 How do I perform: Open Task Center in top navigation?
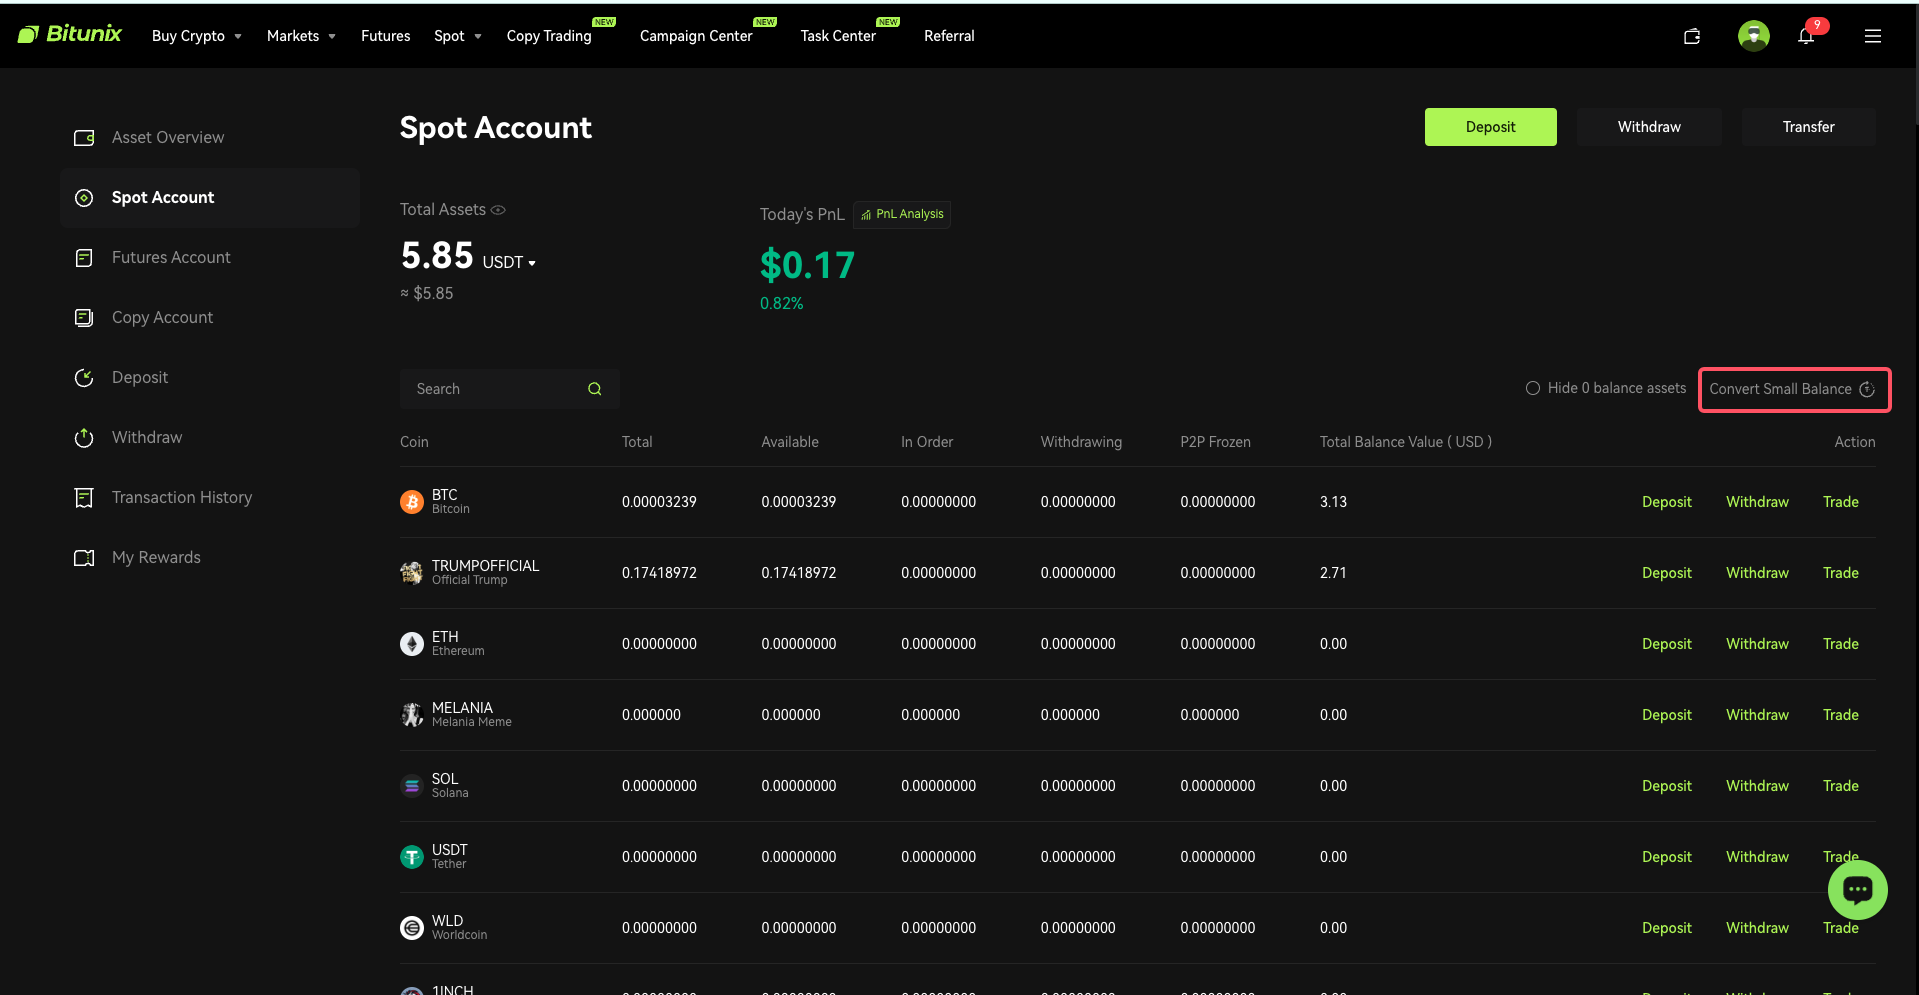pyautogui.click(x=838, y=36)
